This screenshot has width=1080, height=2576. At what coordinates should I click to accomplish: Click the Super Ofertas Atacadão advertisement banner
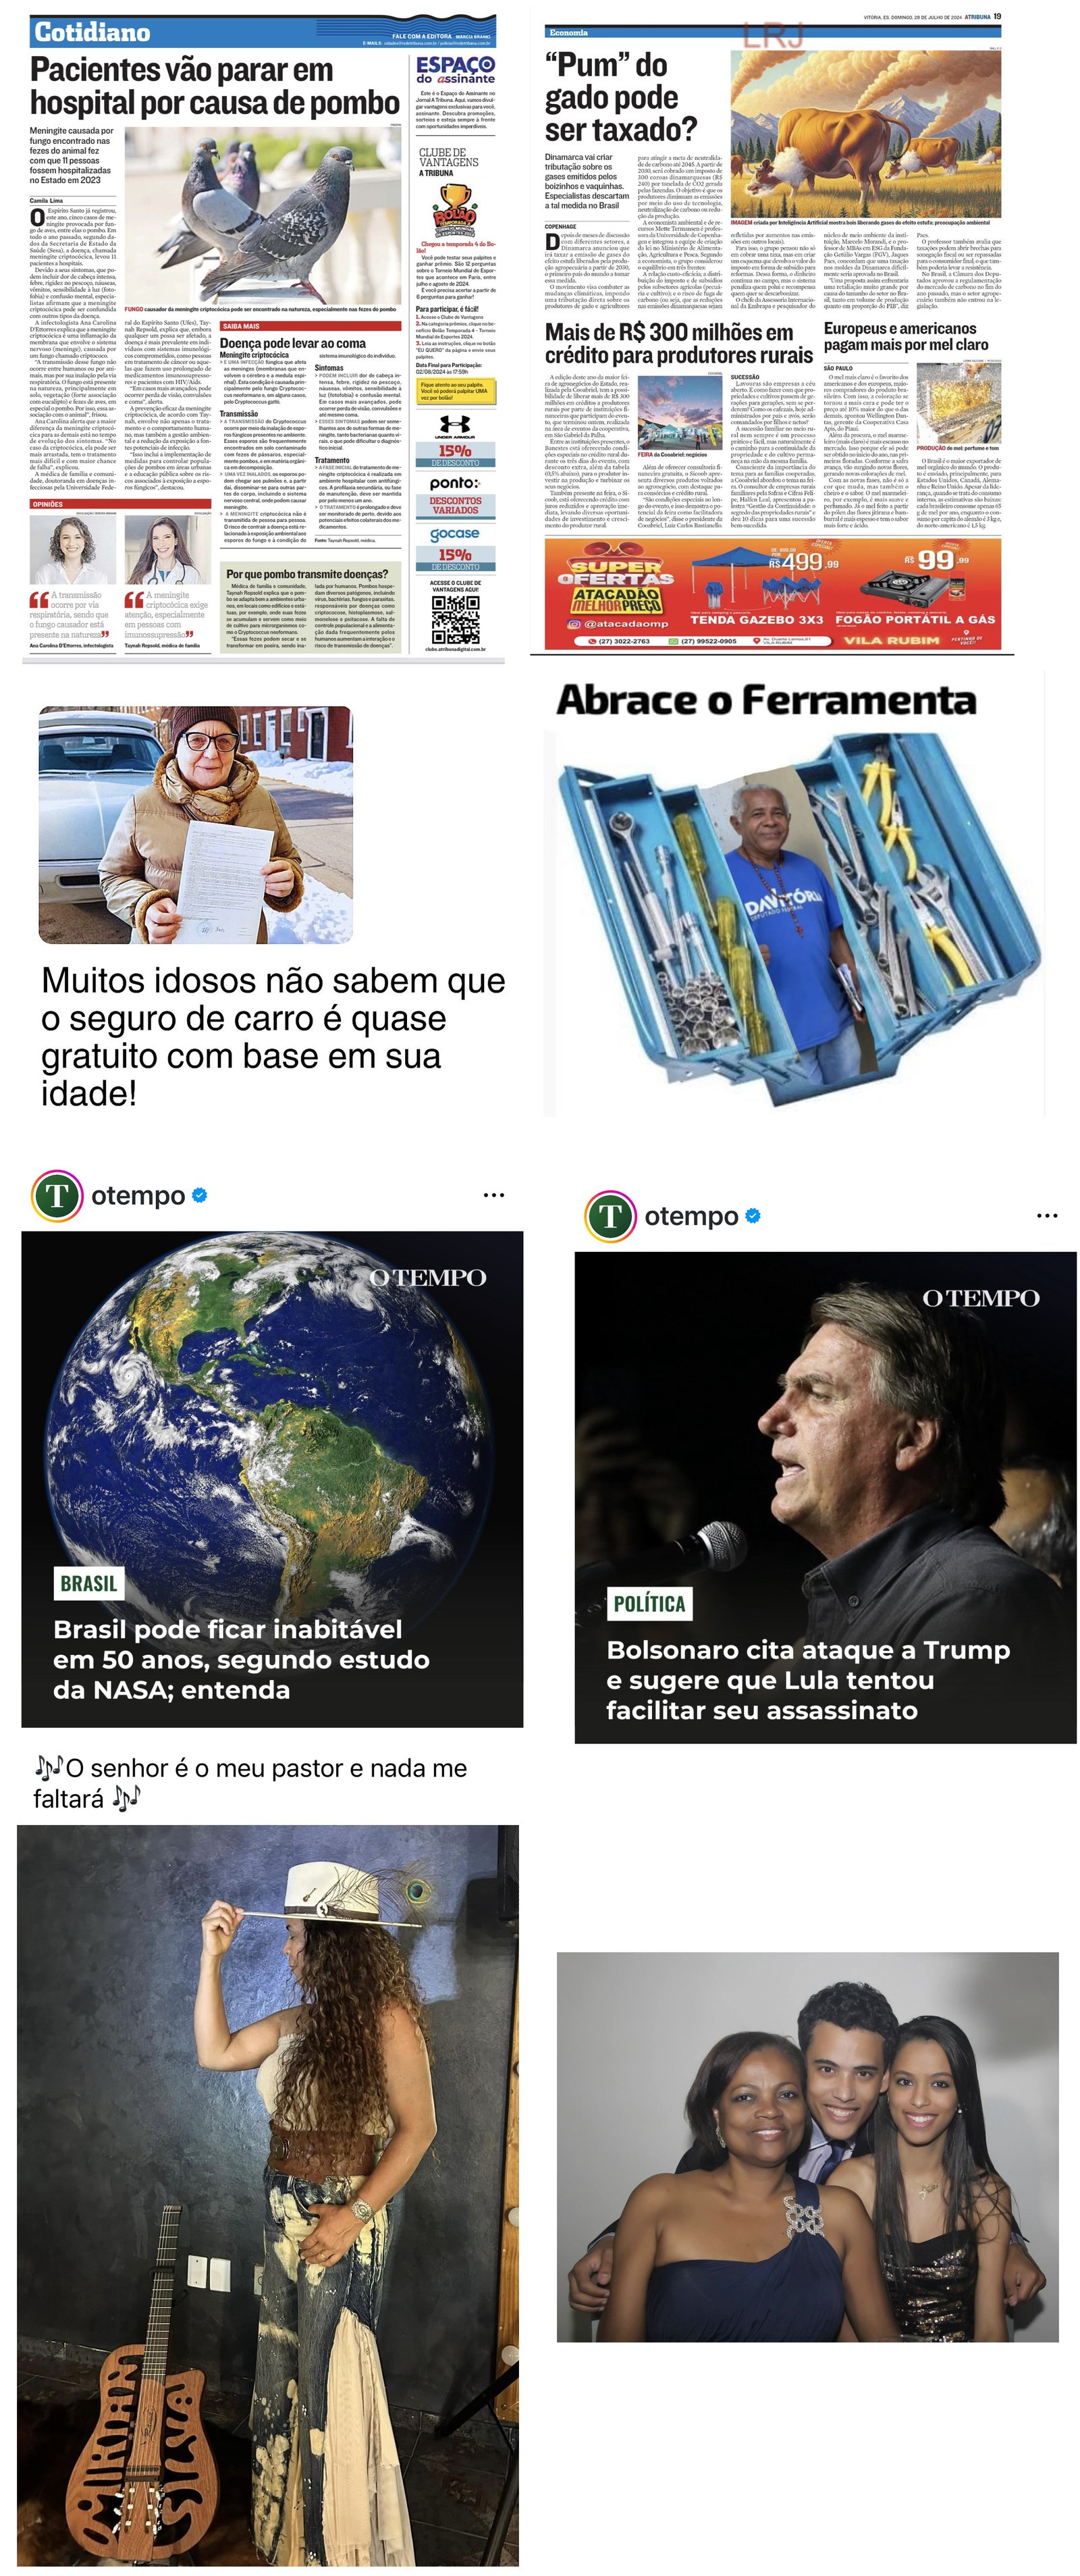773,594
